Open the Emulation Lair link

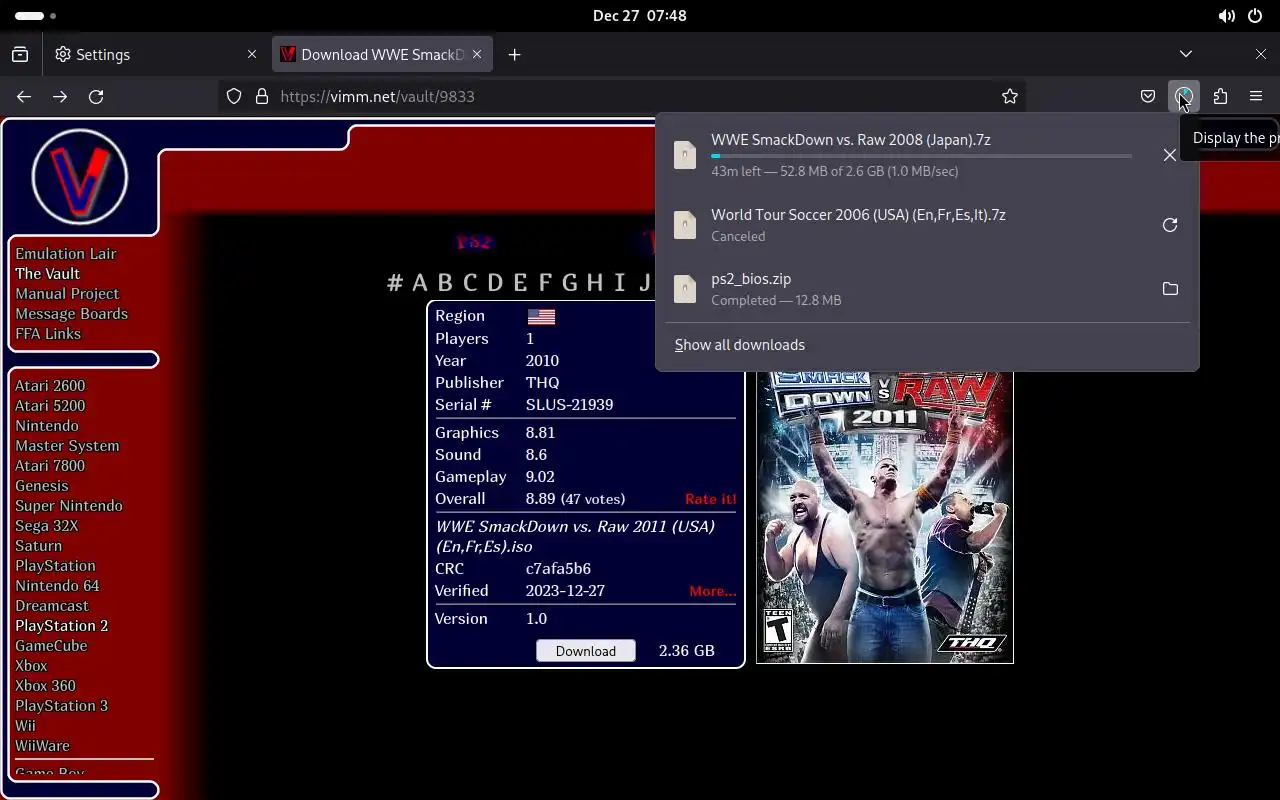tap(65, 254)
